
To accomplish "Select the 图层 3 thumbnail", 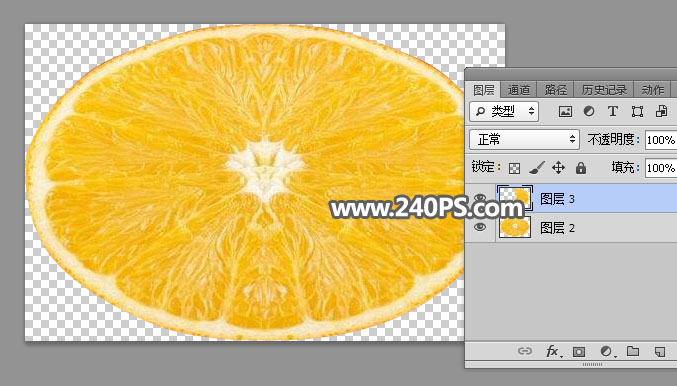I will [x=515, y=198].
